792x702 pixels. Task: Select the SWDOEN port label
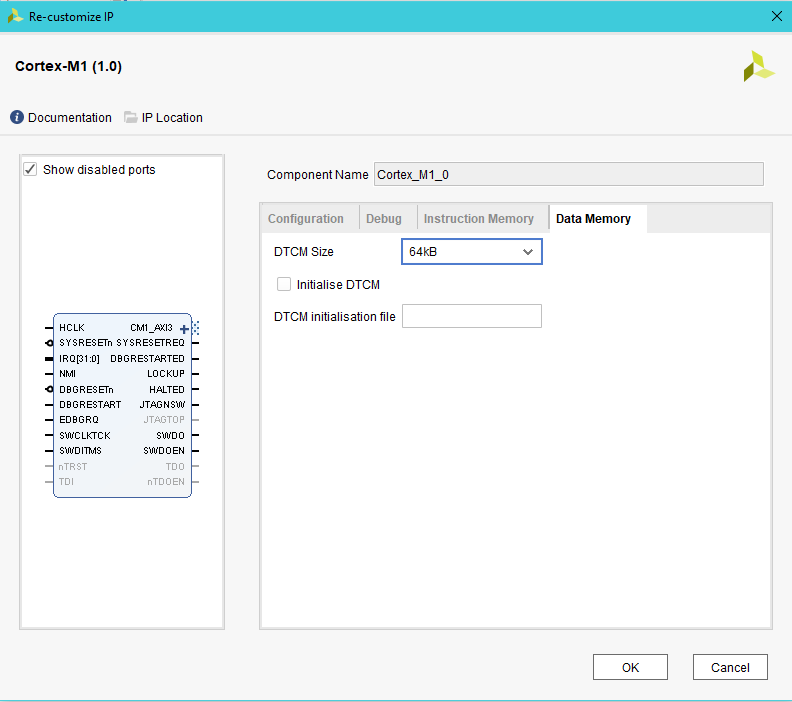[x=164, y=450]
